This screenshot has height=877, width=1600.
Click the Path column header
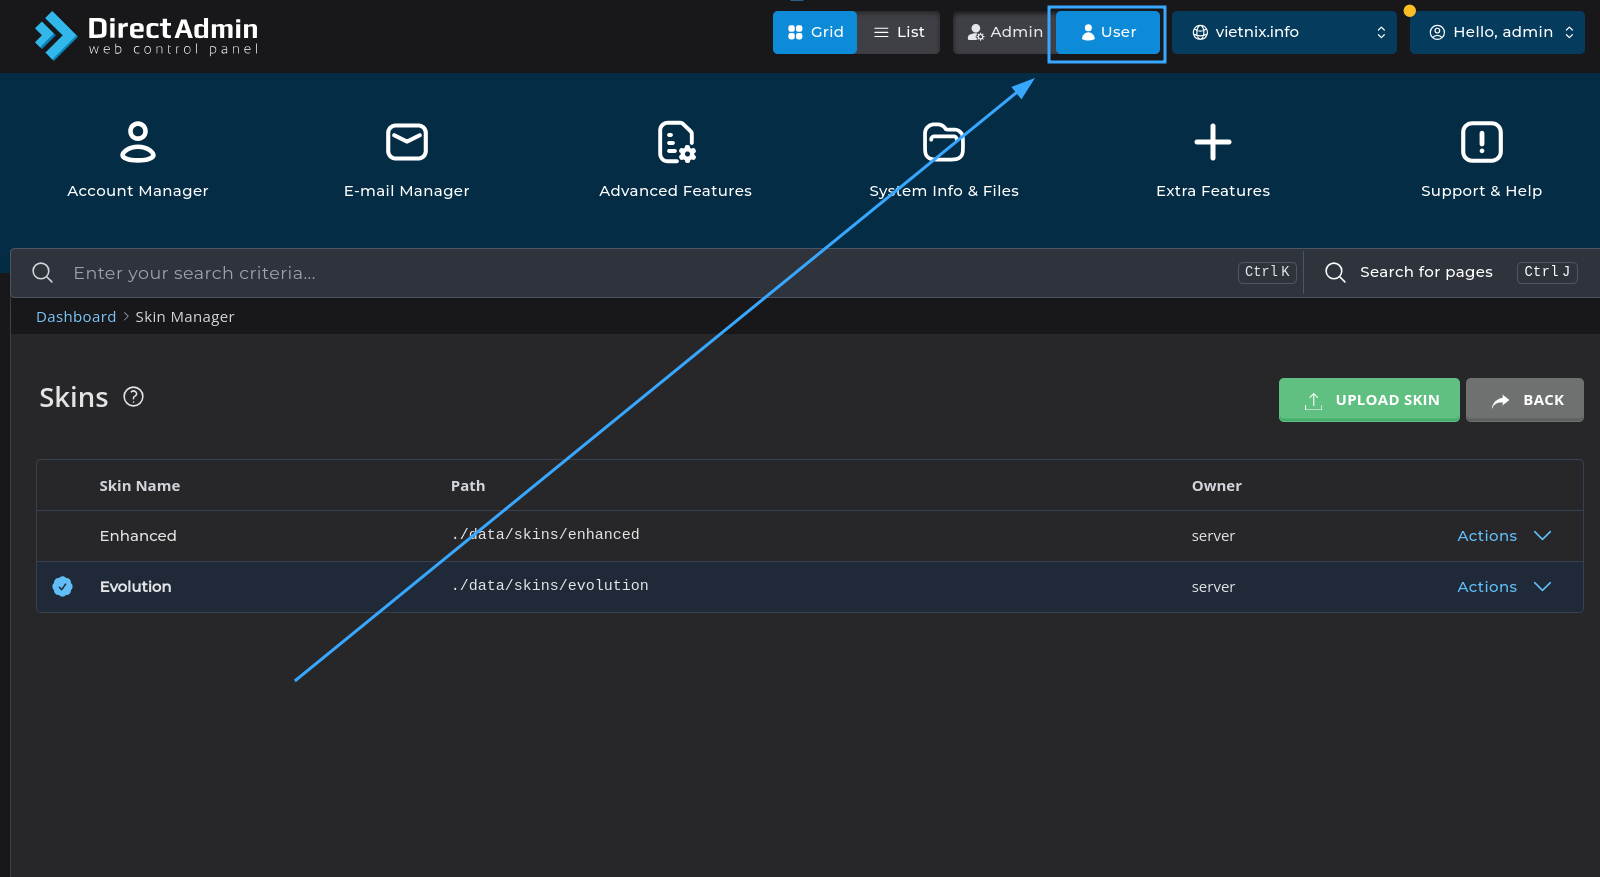tap(468, 486)
